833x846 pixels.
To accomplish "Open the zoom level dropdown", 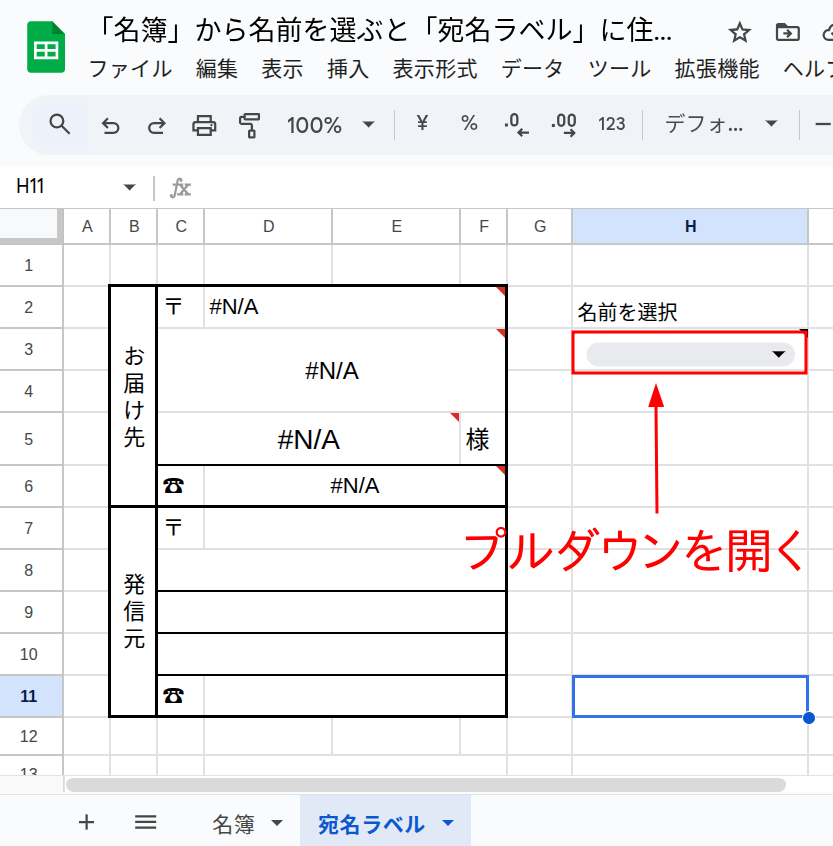I will [332, 125].
